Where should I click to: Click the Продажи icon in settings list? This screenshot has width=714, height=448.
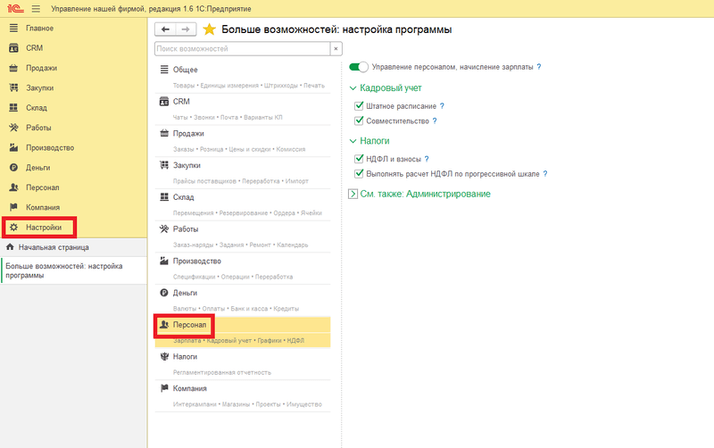(x=164, y=133)
